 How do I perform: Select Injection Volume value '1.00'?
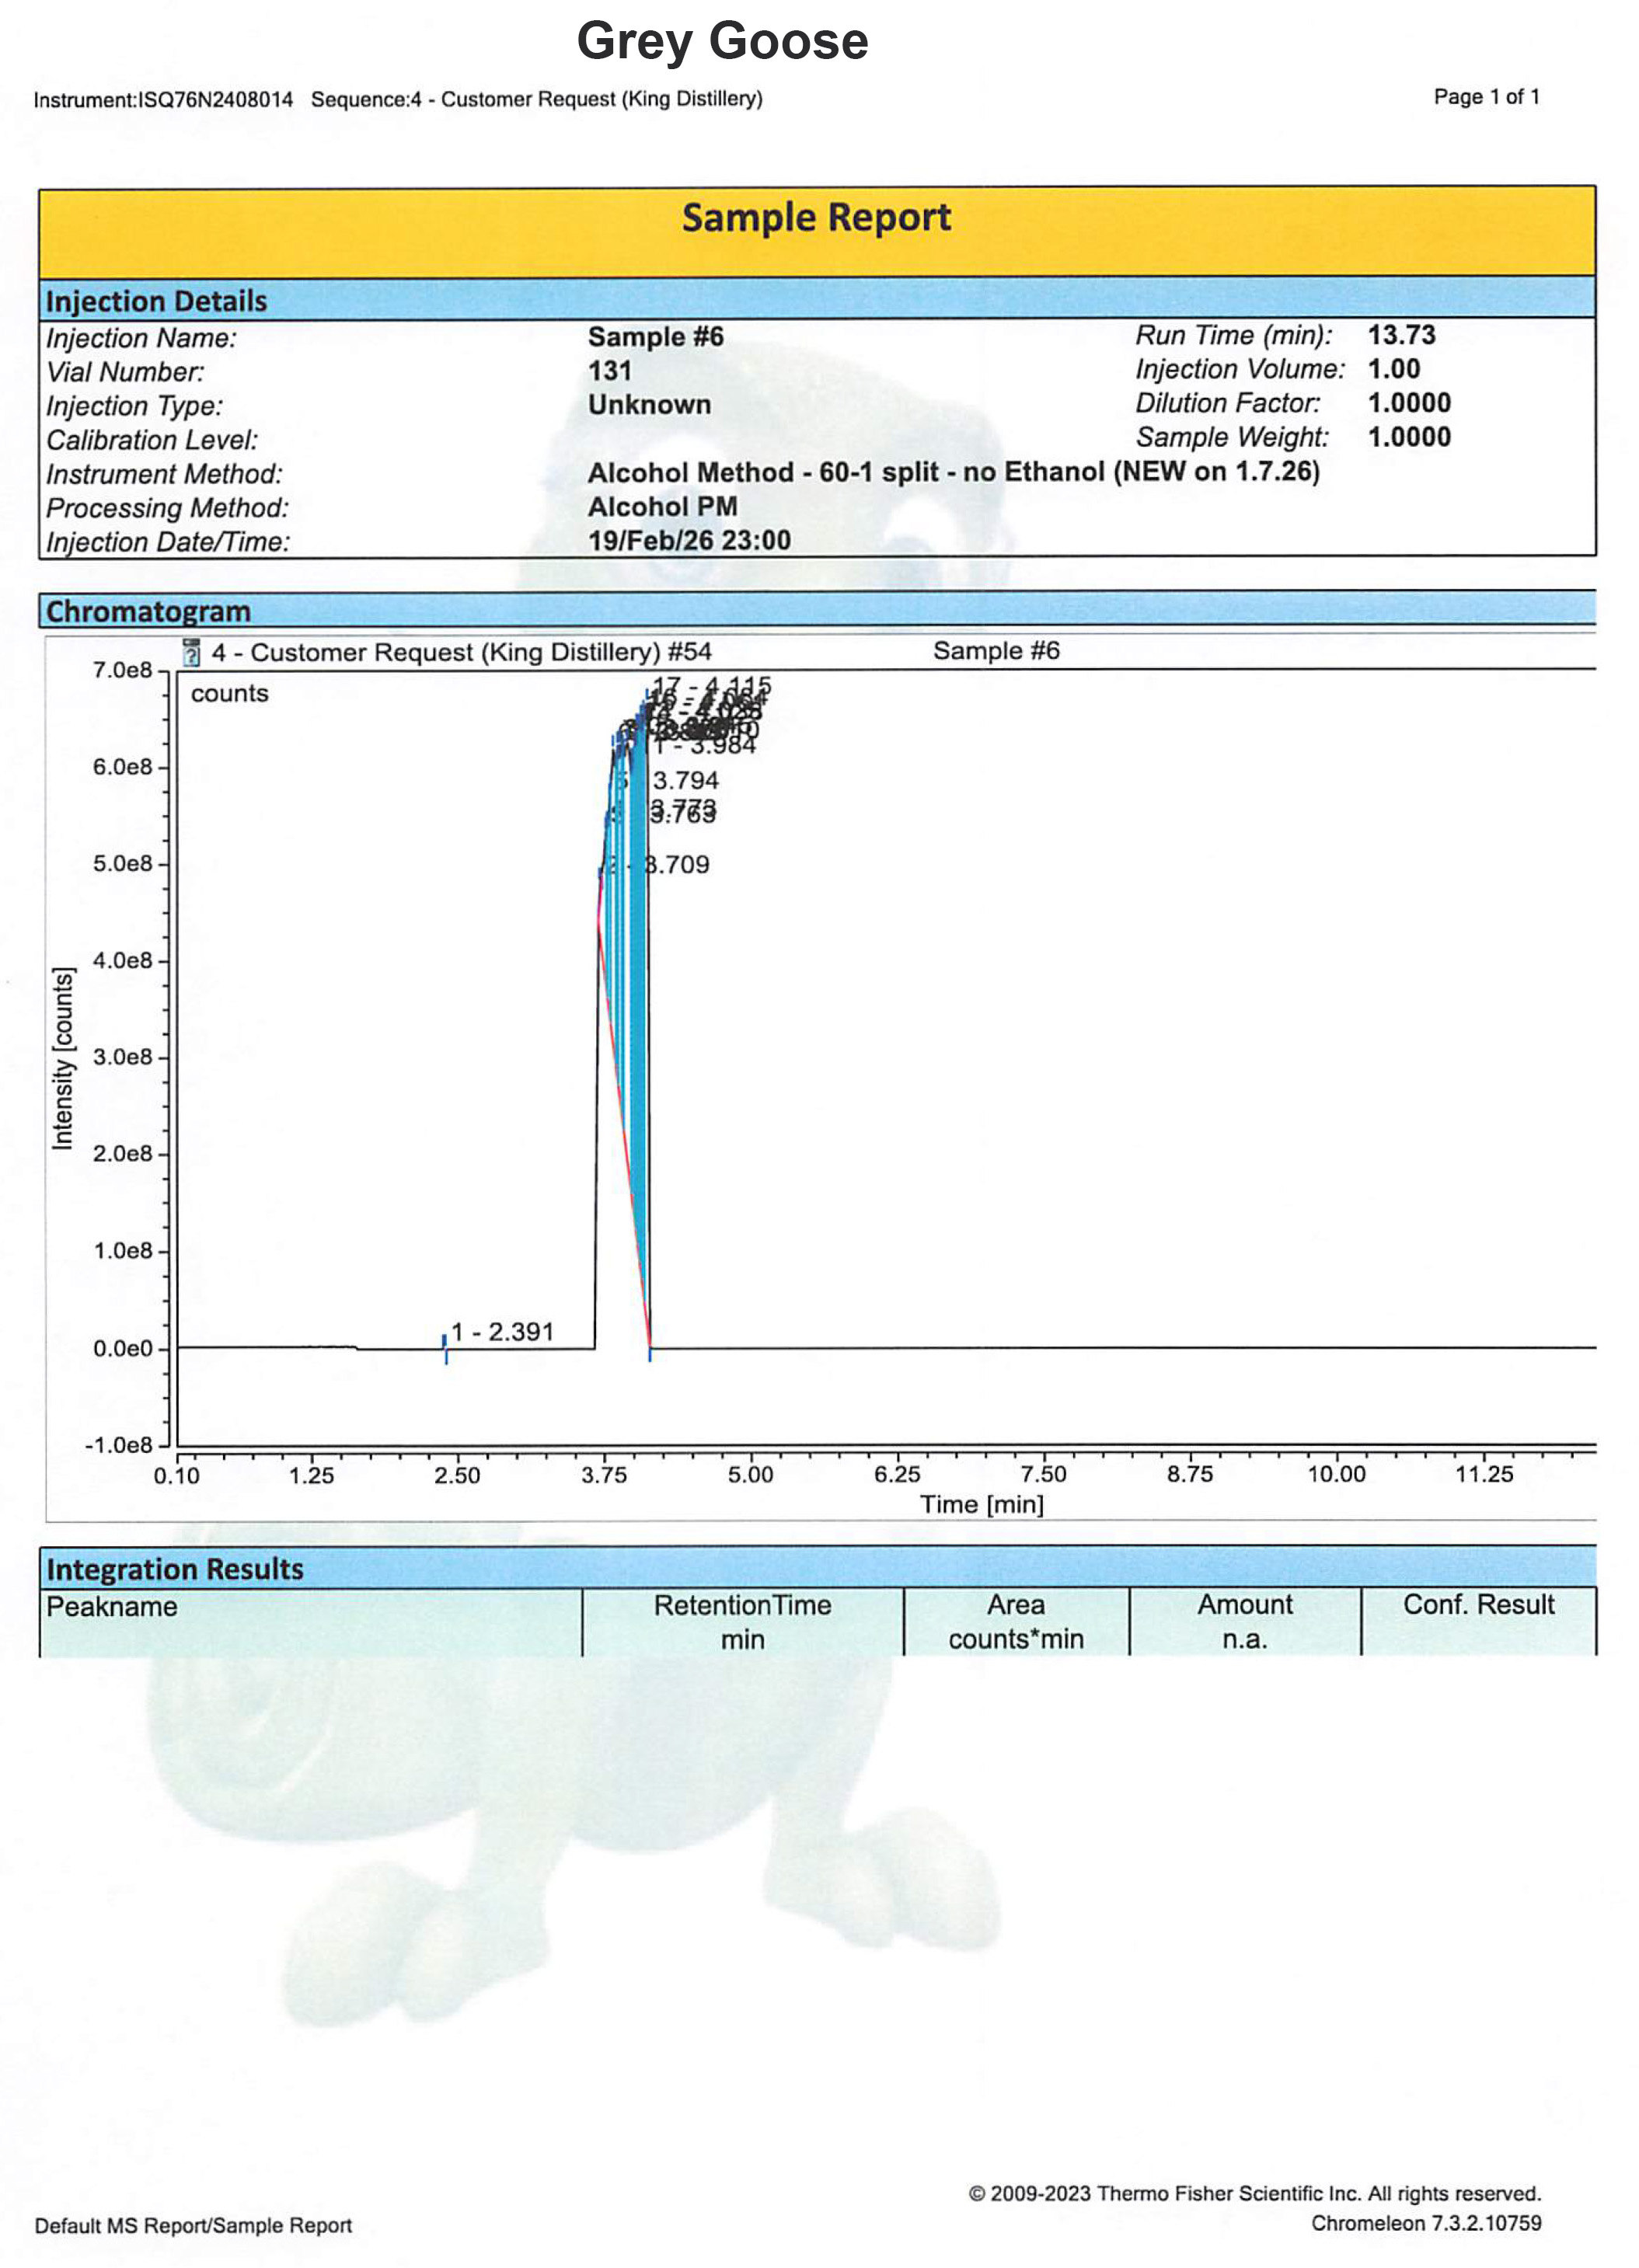[x=1393, y=369]
